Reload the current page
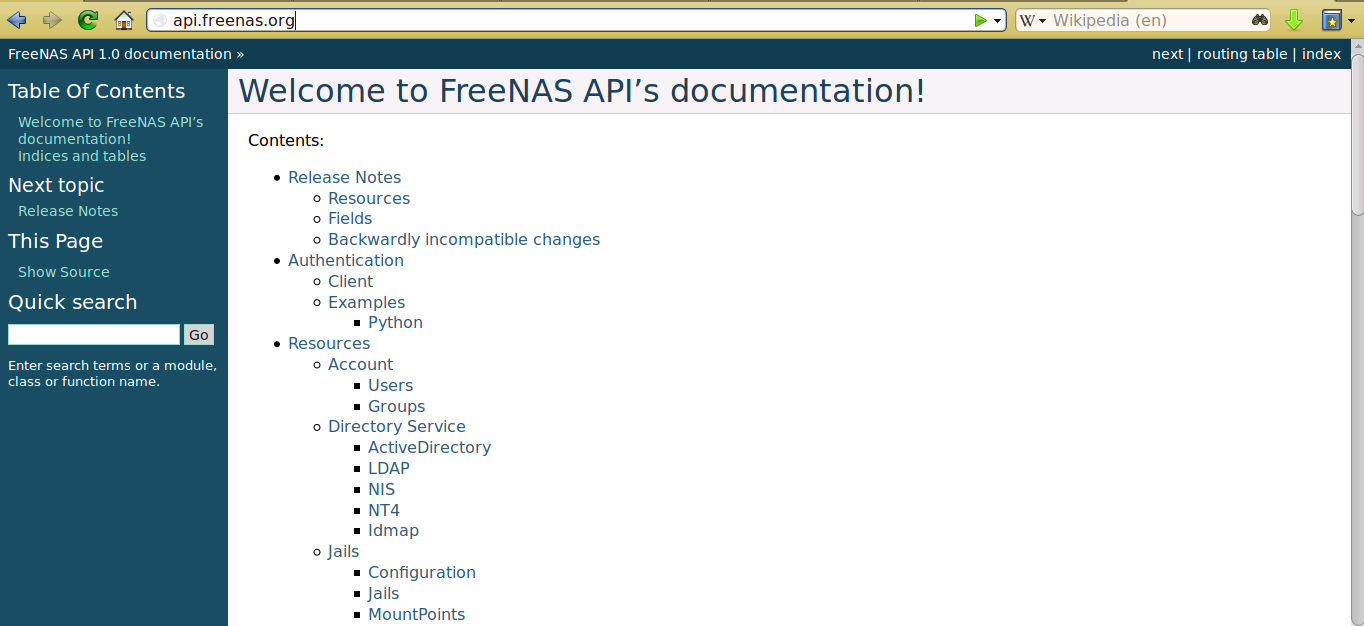 pyautogui.click(x=88, y=19)
